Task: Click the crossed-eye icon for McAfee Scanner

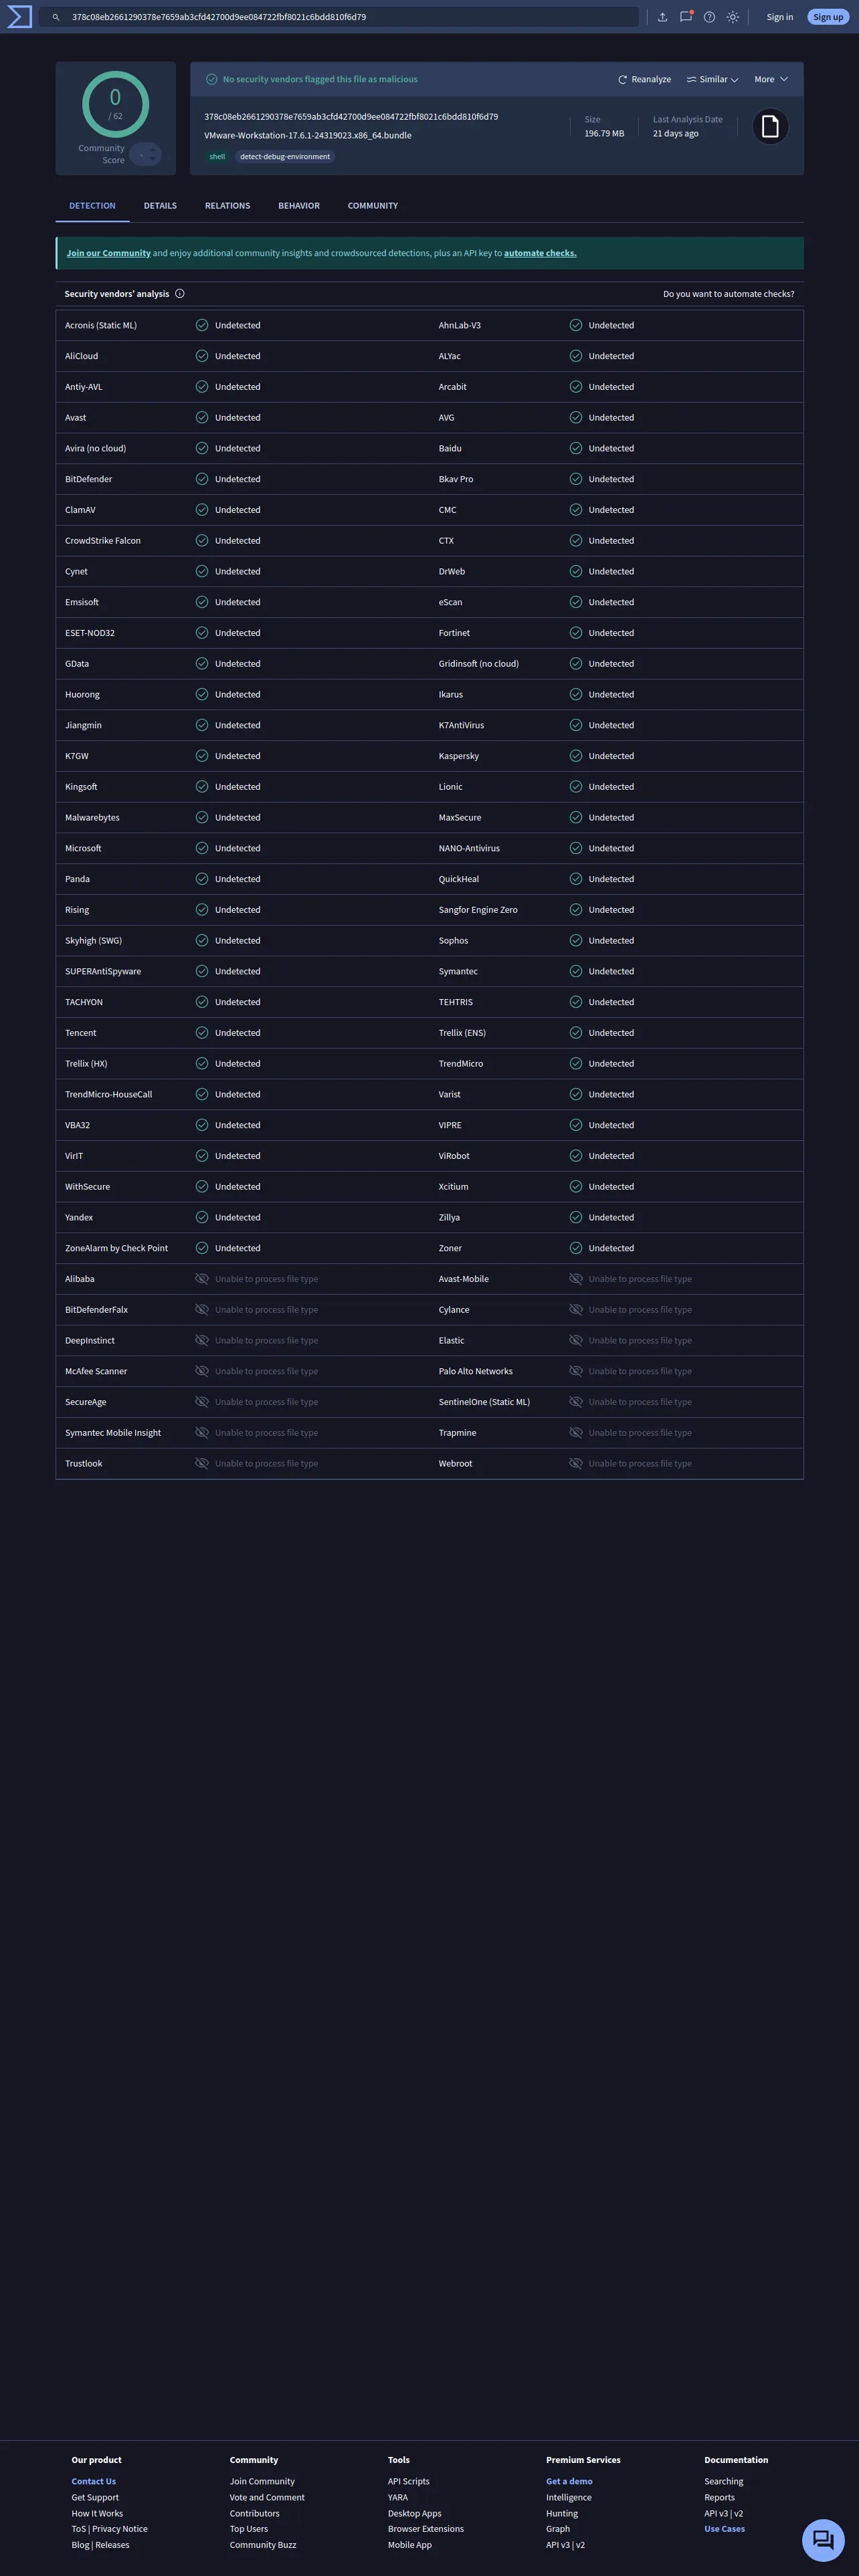Action: [x=202, y=1371]
